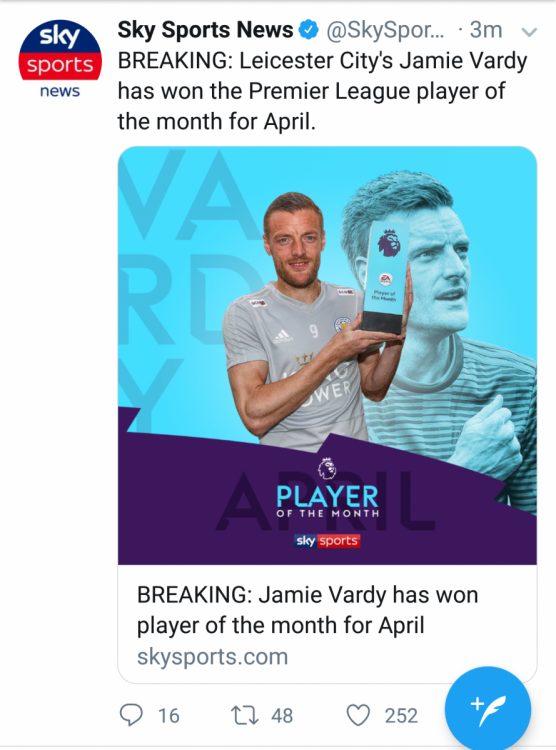Compose a new tweet with floating button
556x750 pixels.
click(x=488, y=708)
